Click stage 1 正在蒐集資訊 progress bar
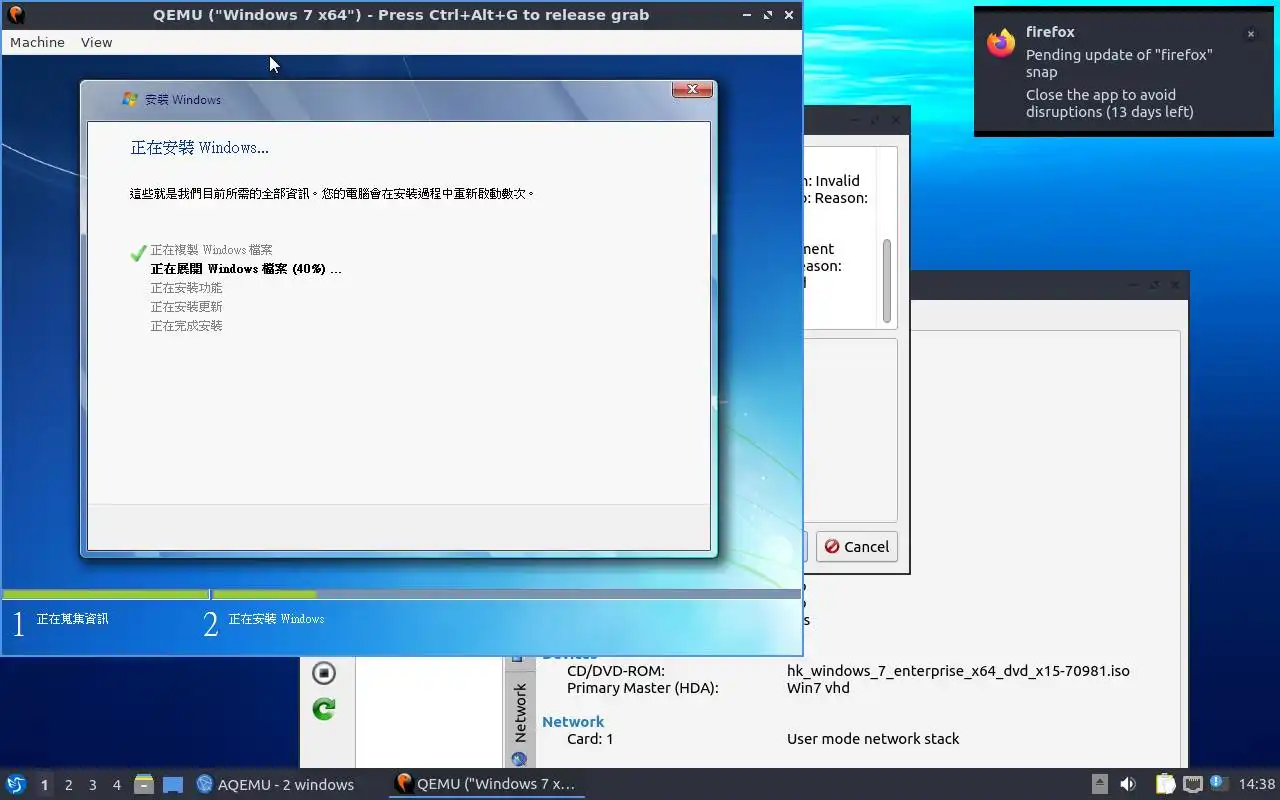The width and height of the screenshot is (1280, 800). coord(105,595)
